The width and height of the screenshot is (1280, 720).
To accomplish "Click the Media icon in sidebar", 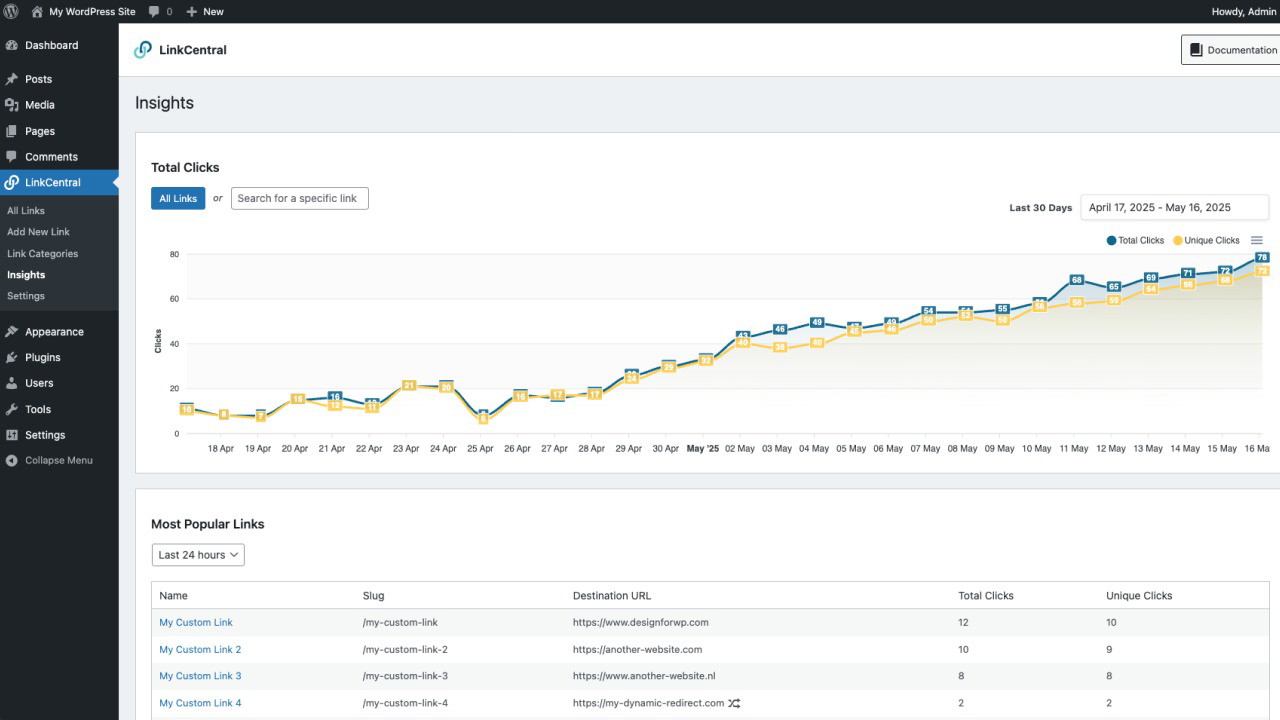I will pyautogui.click(x=12, y=105).
